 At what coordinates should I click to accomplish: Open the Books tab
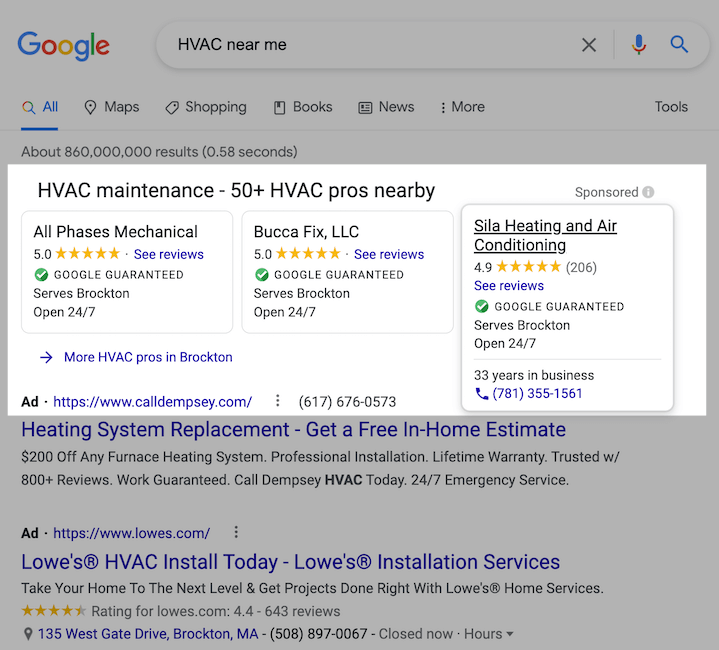303,107
